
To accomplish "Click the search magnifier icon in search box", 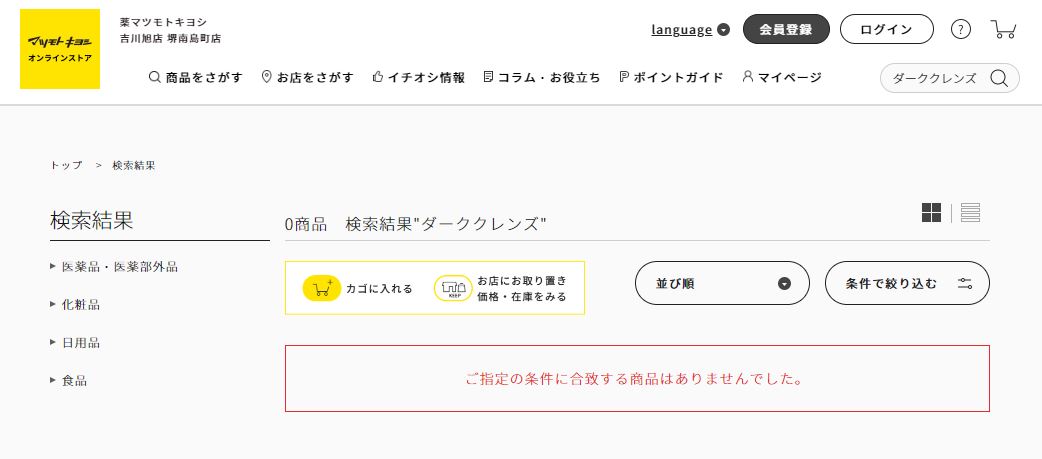I will click(999, 78).
